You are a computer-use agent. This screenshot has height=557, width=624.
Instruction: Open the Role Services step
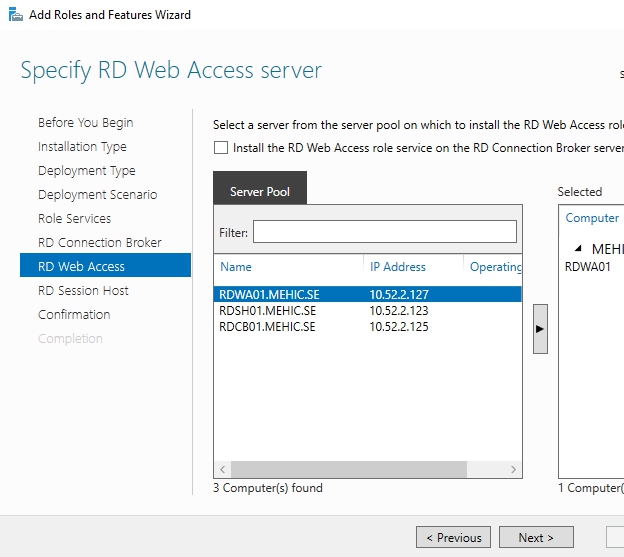(x=74, y=219)
